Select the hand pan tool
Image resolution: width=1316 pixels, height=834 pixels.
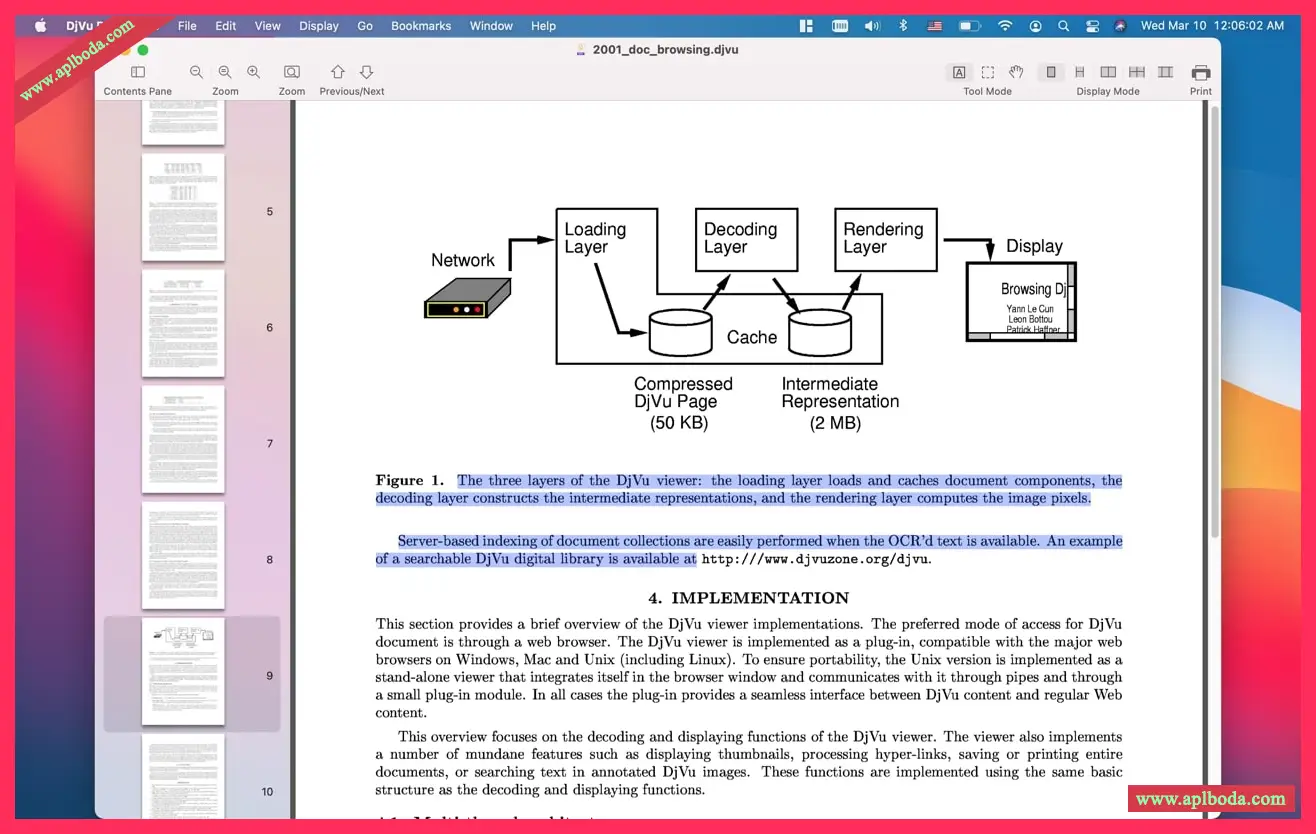point(1016,72)
